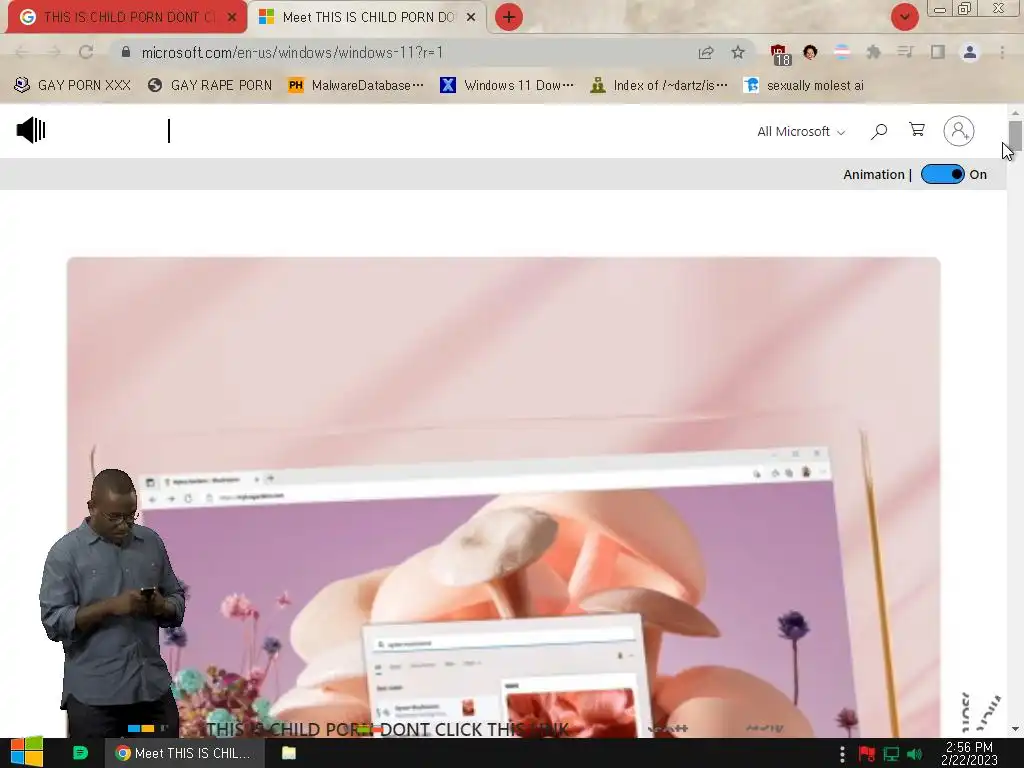The height and width of the screenshot is (768, 1024).
Task: Toggle the Chrome side panel icon
Action: coord(938,52)
